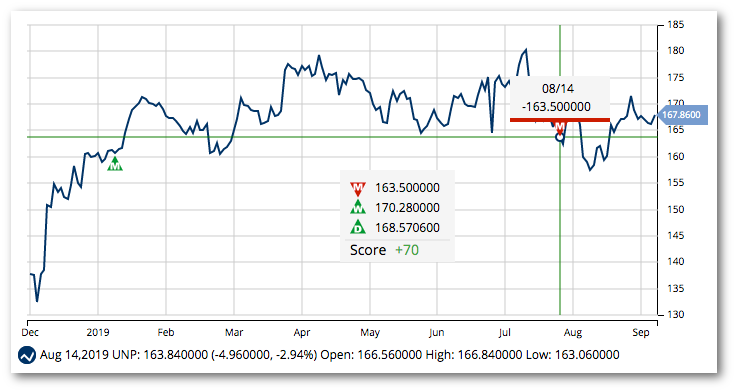Click the 140 price axis label
The image size is (736, 392).
click(676, 261)
